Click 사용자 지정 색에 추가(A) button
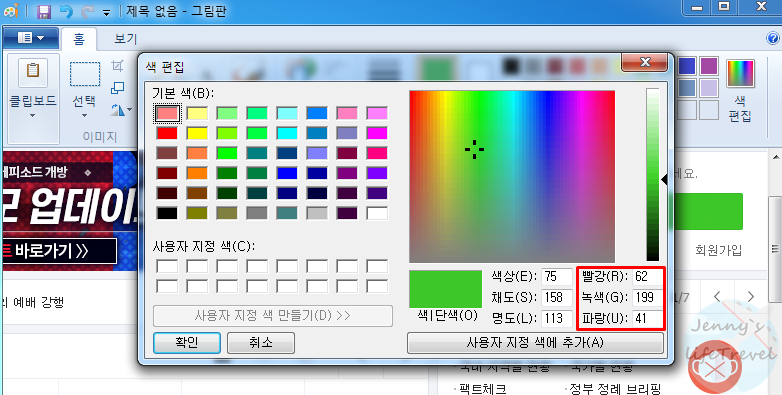Viewport: 782px width, 395px height. [535, 343]
